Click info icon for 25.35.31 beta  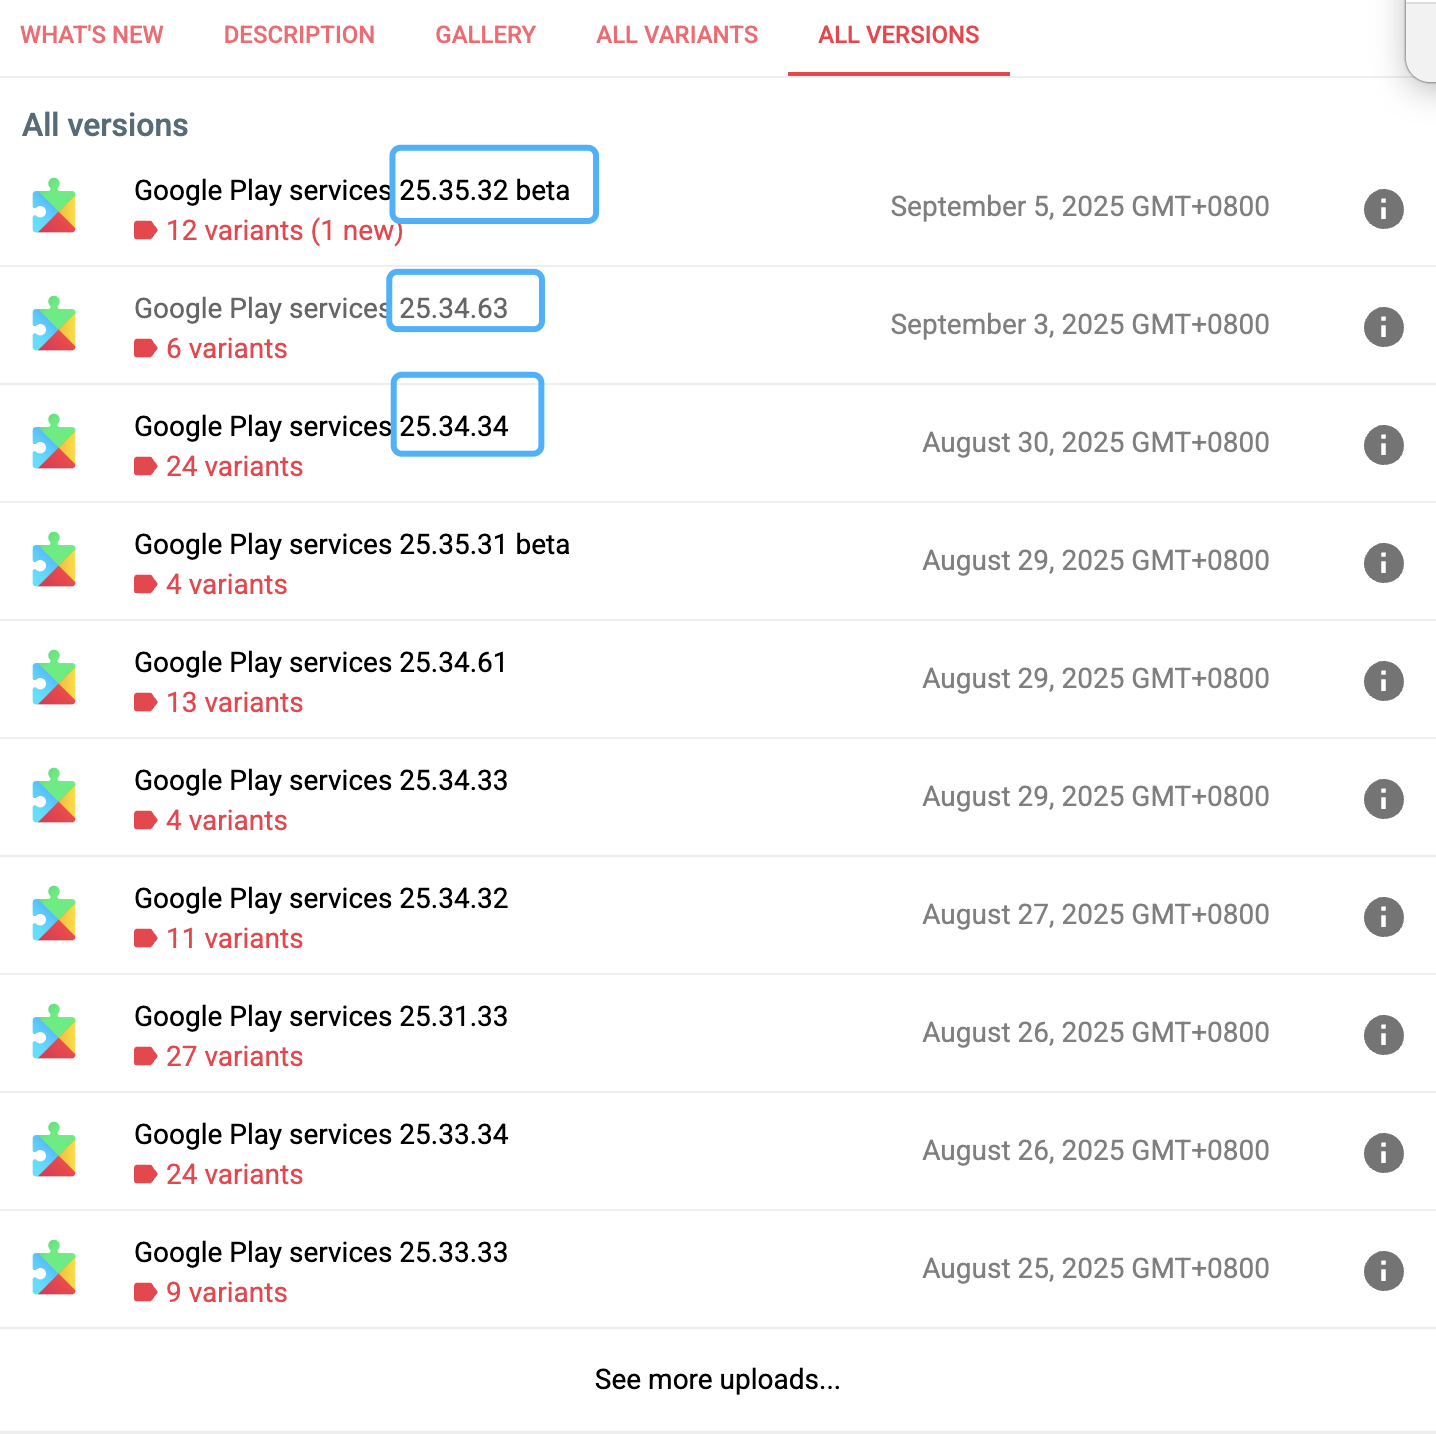pos(1383,563)
